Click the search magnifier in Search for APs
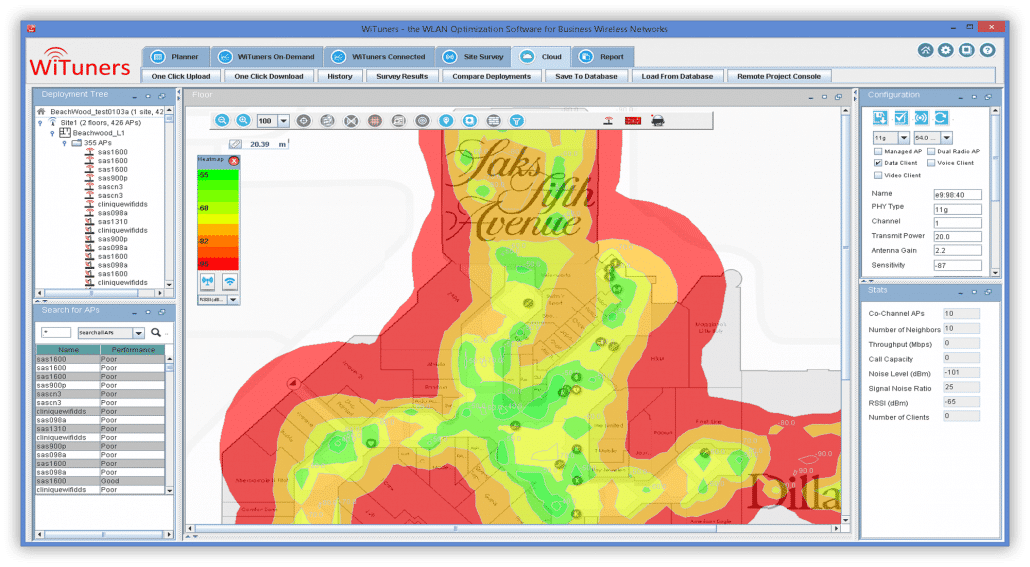Screen dimensions: 1030x567 [x=156, y=332]
